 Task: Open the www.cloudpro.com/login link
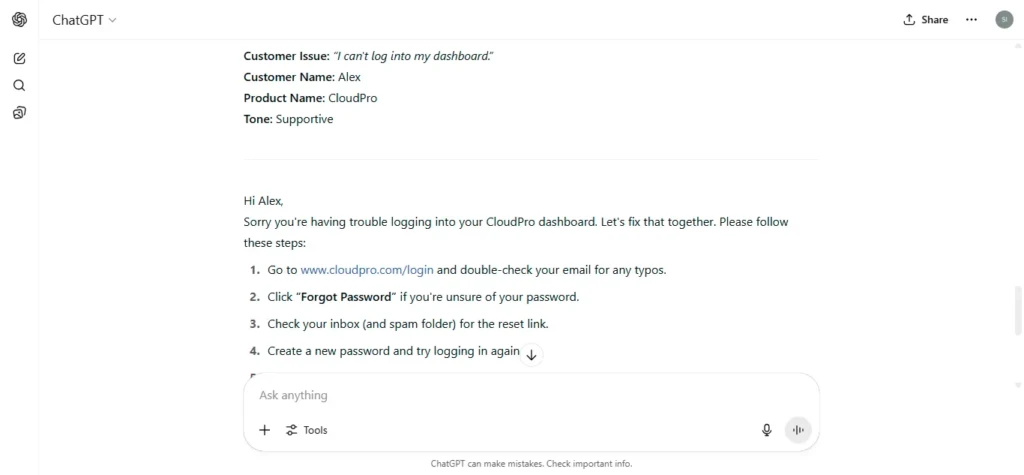[x=367, y=270]
